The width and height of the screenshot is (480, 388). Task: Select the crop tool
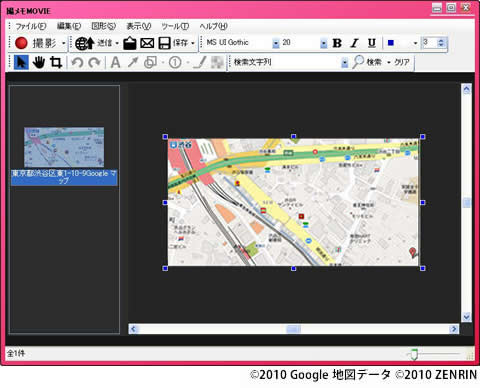click(x=56, y=62)
